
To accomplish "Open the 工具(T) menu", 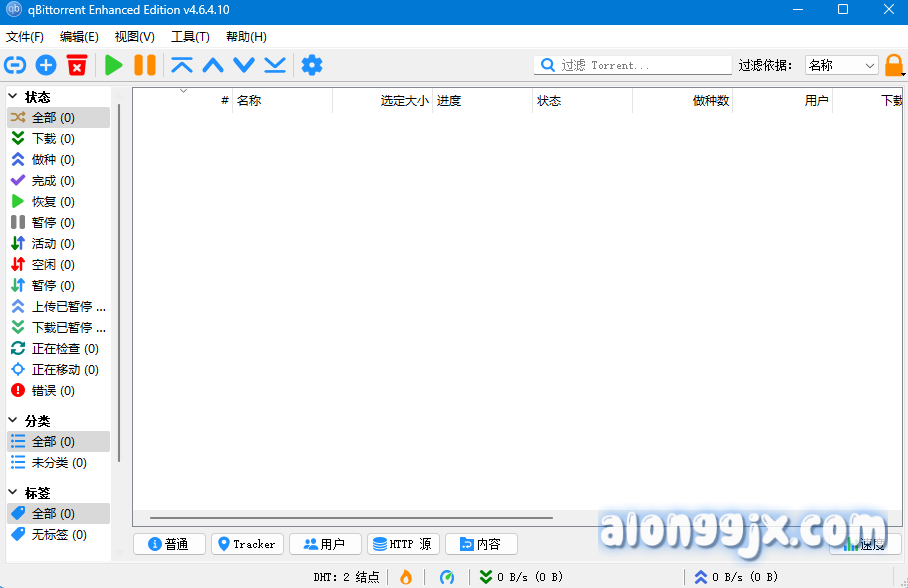I will [190, 37].
